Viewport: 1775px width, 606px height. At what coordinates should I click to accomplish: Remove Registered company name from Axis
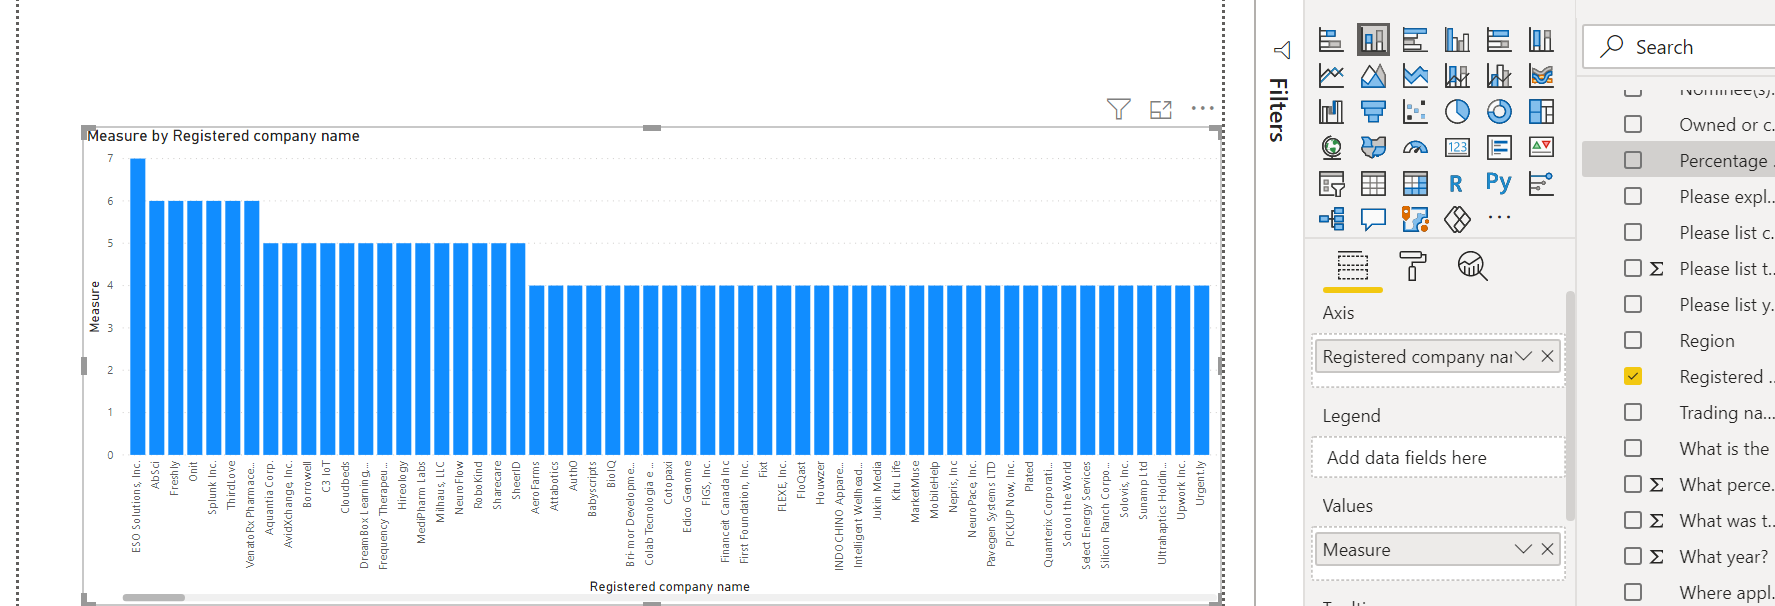[1548, 356]
